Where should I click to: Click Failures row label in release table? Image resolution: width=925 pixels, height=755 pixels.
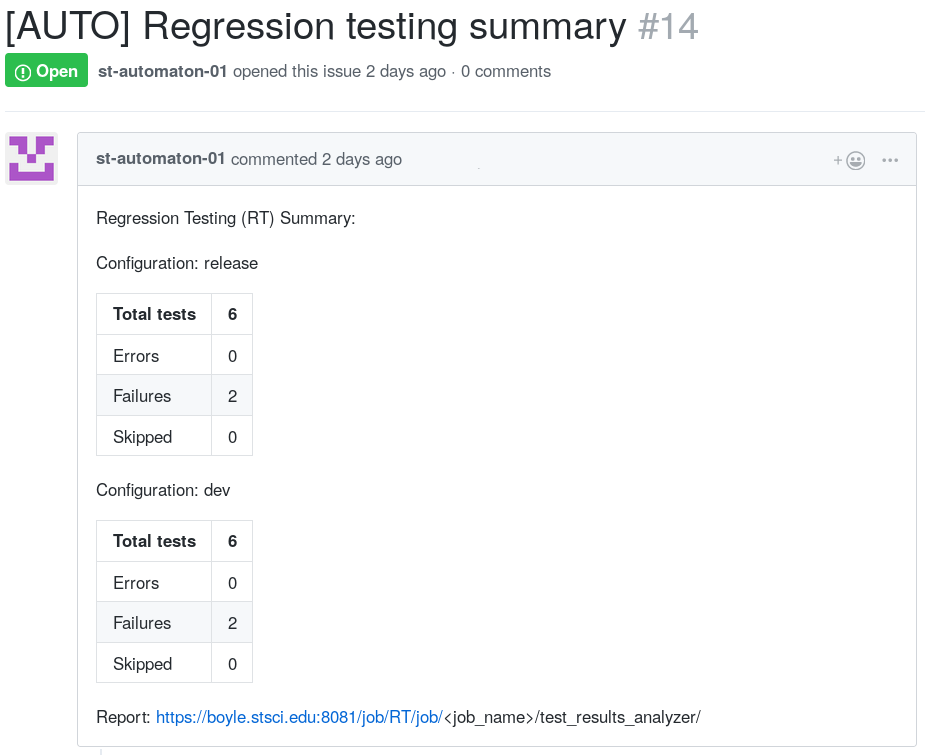coord(142,396)
